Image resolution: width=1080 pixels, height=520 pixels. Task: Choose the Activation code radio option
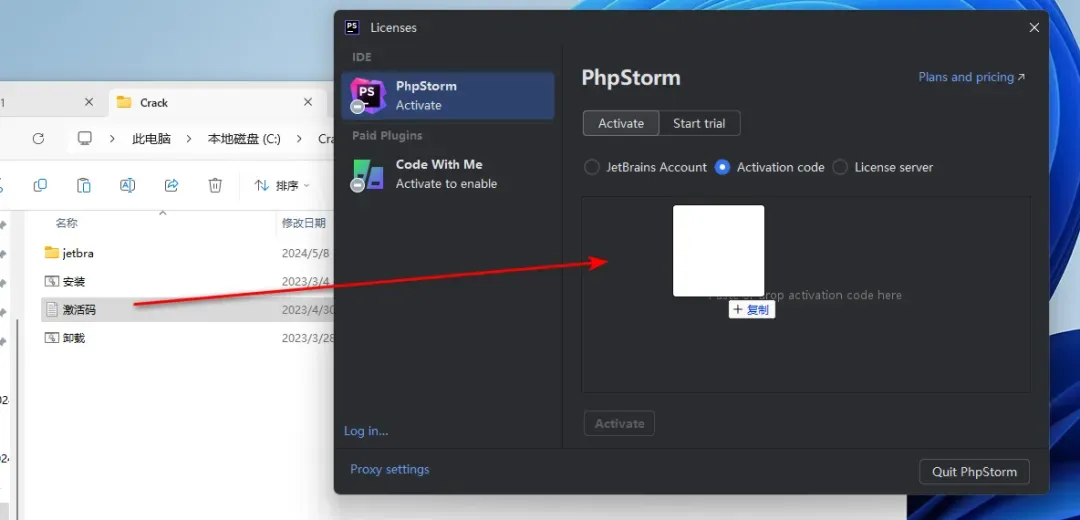(769, 167)
